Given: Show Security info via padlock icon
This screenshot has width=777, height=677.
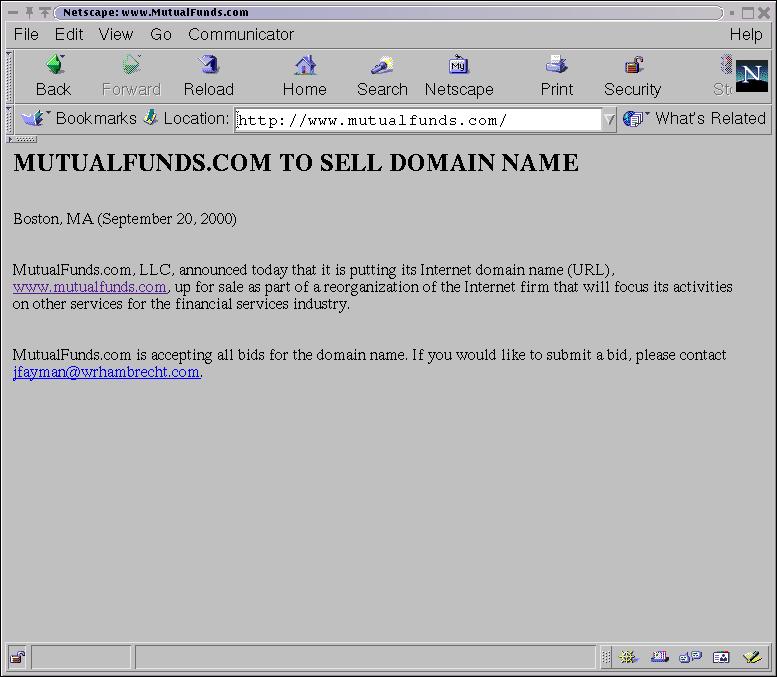Looking at the screenshot, I should coord(633,76).
